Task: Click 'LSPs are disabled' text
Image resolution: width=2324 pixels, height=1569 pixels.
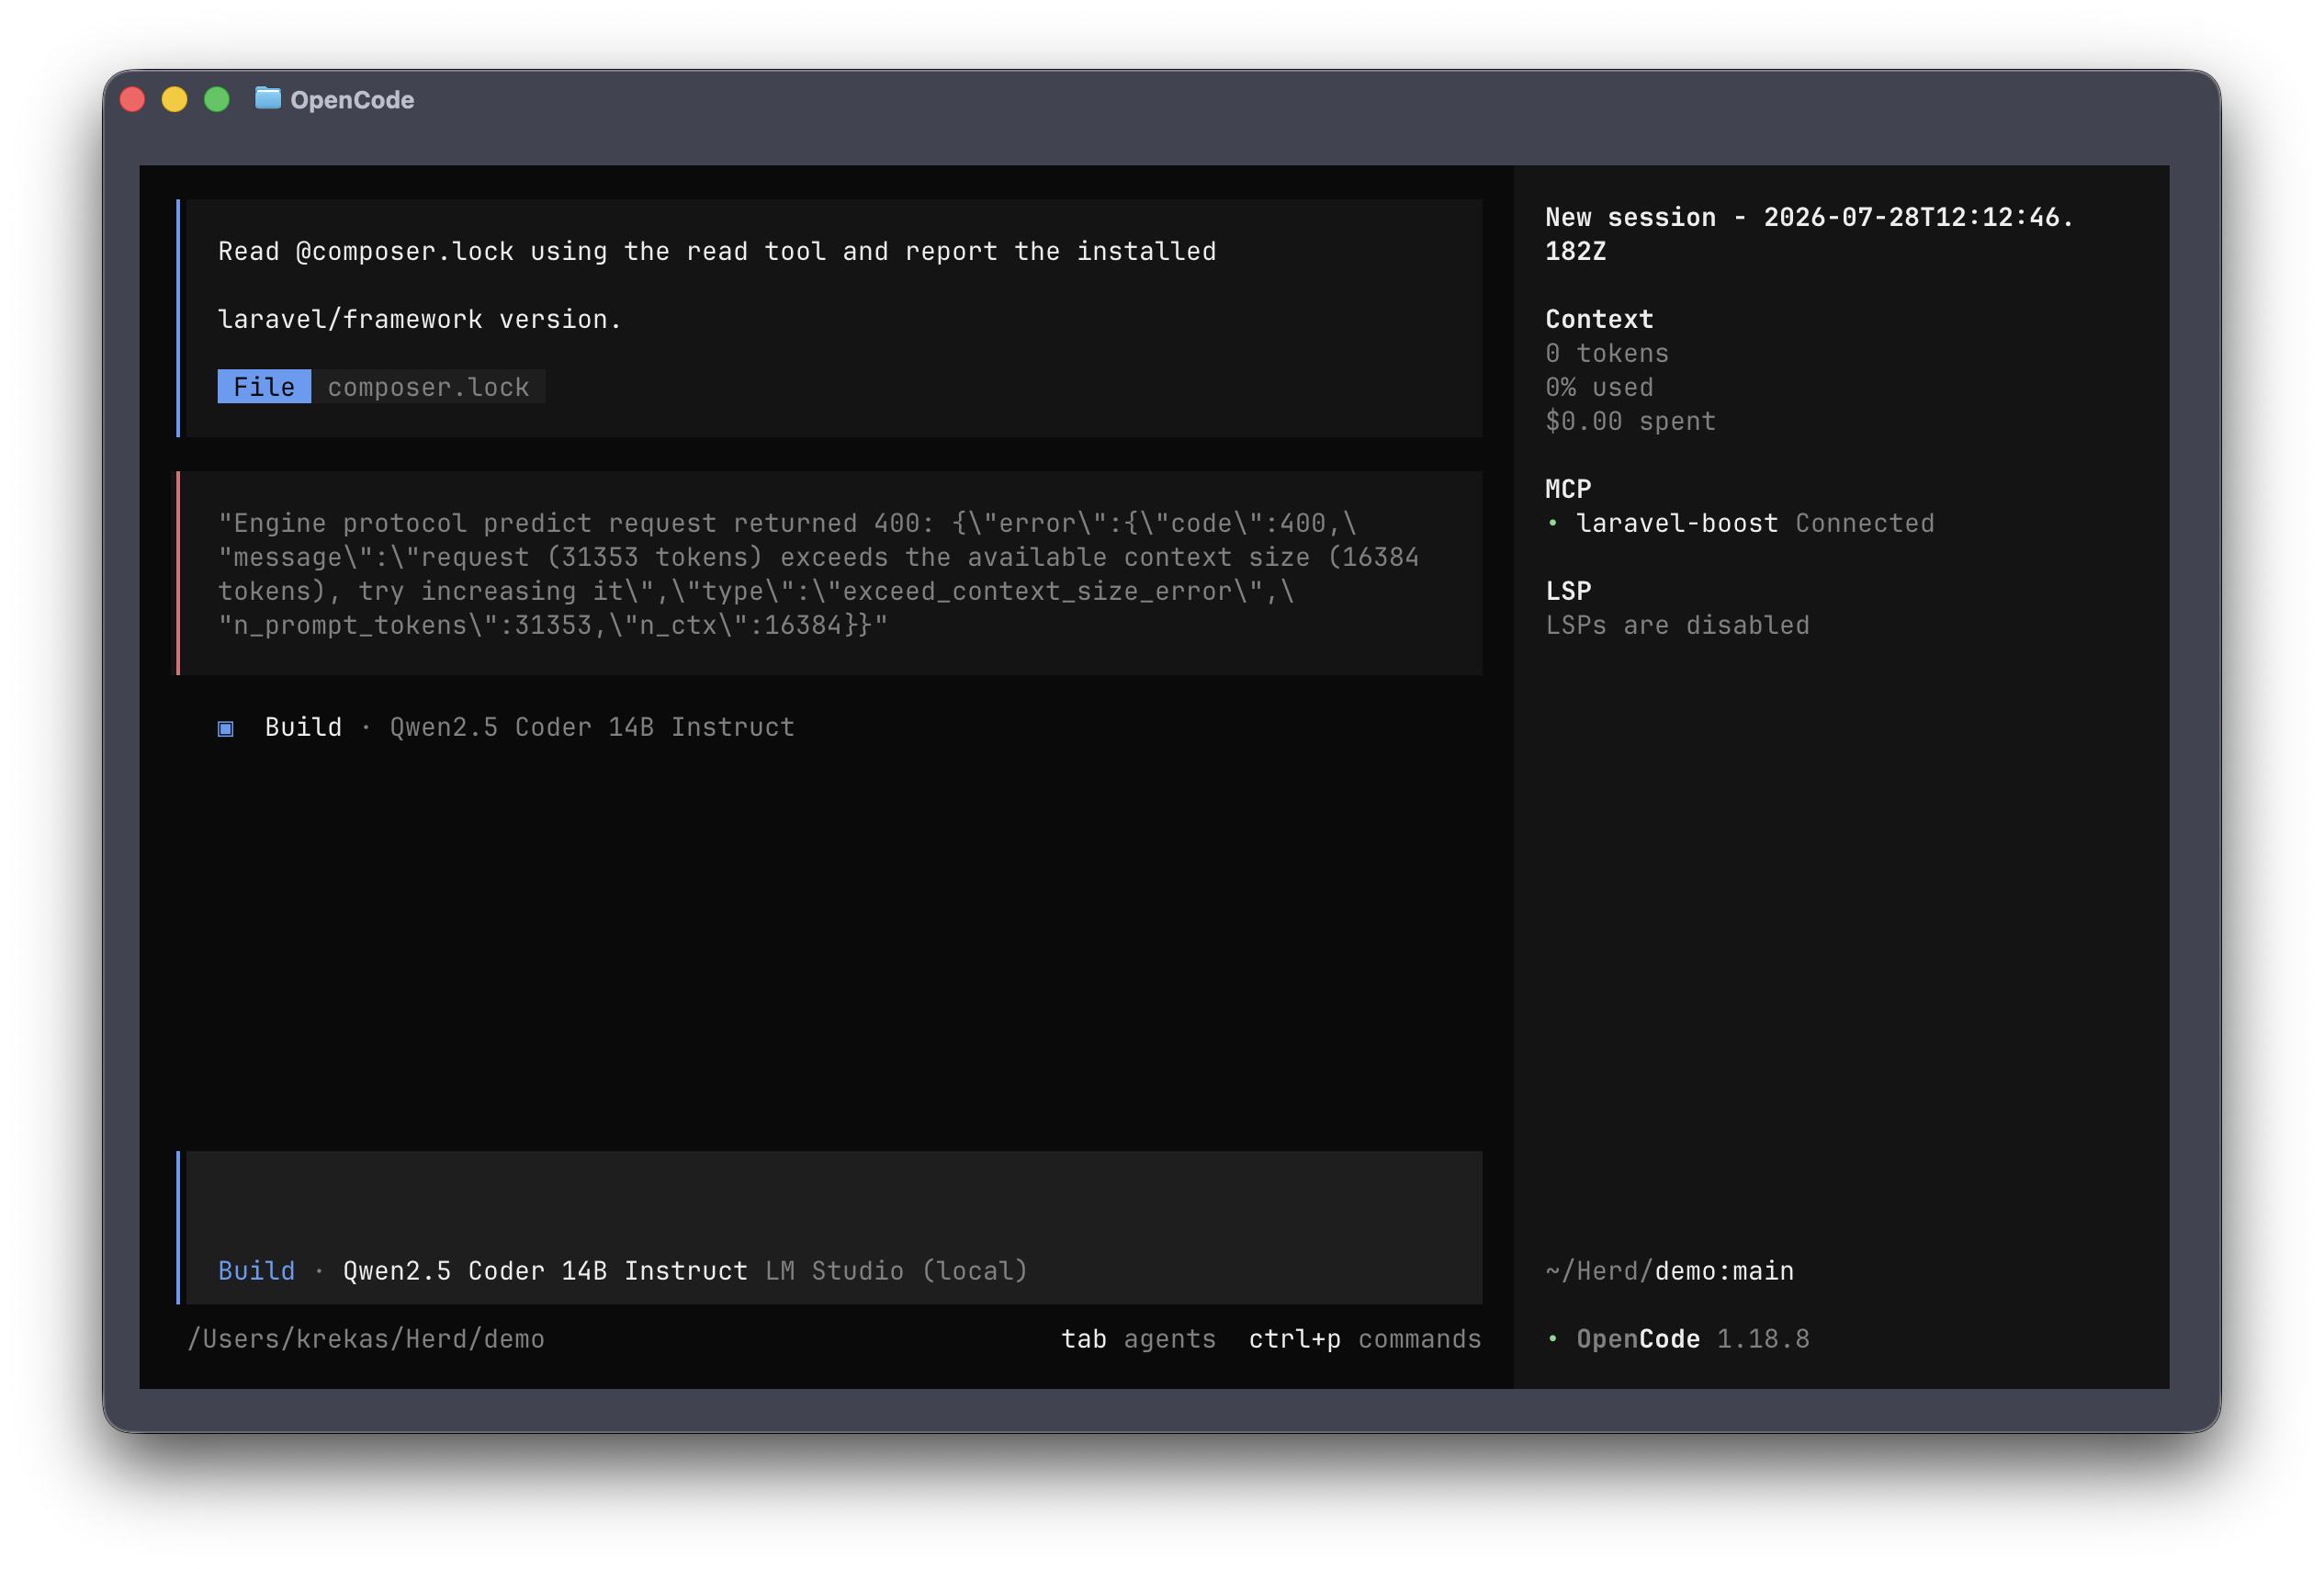Action: click(x=1677, y=625)
